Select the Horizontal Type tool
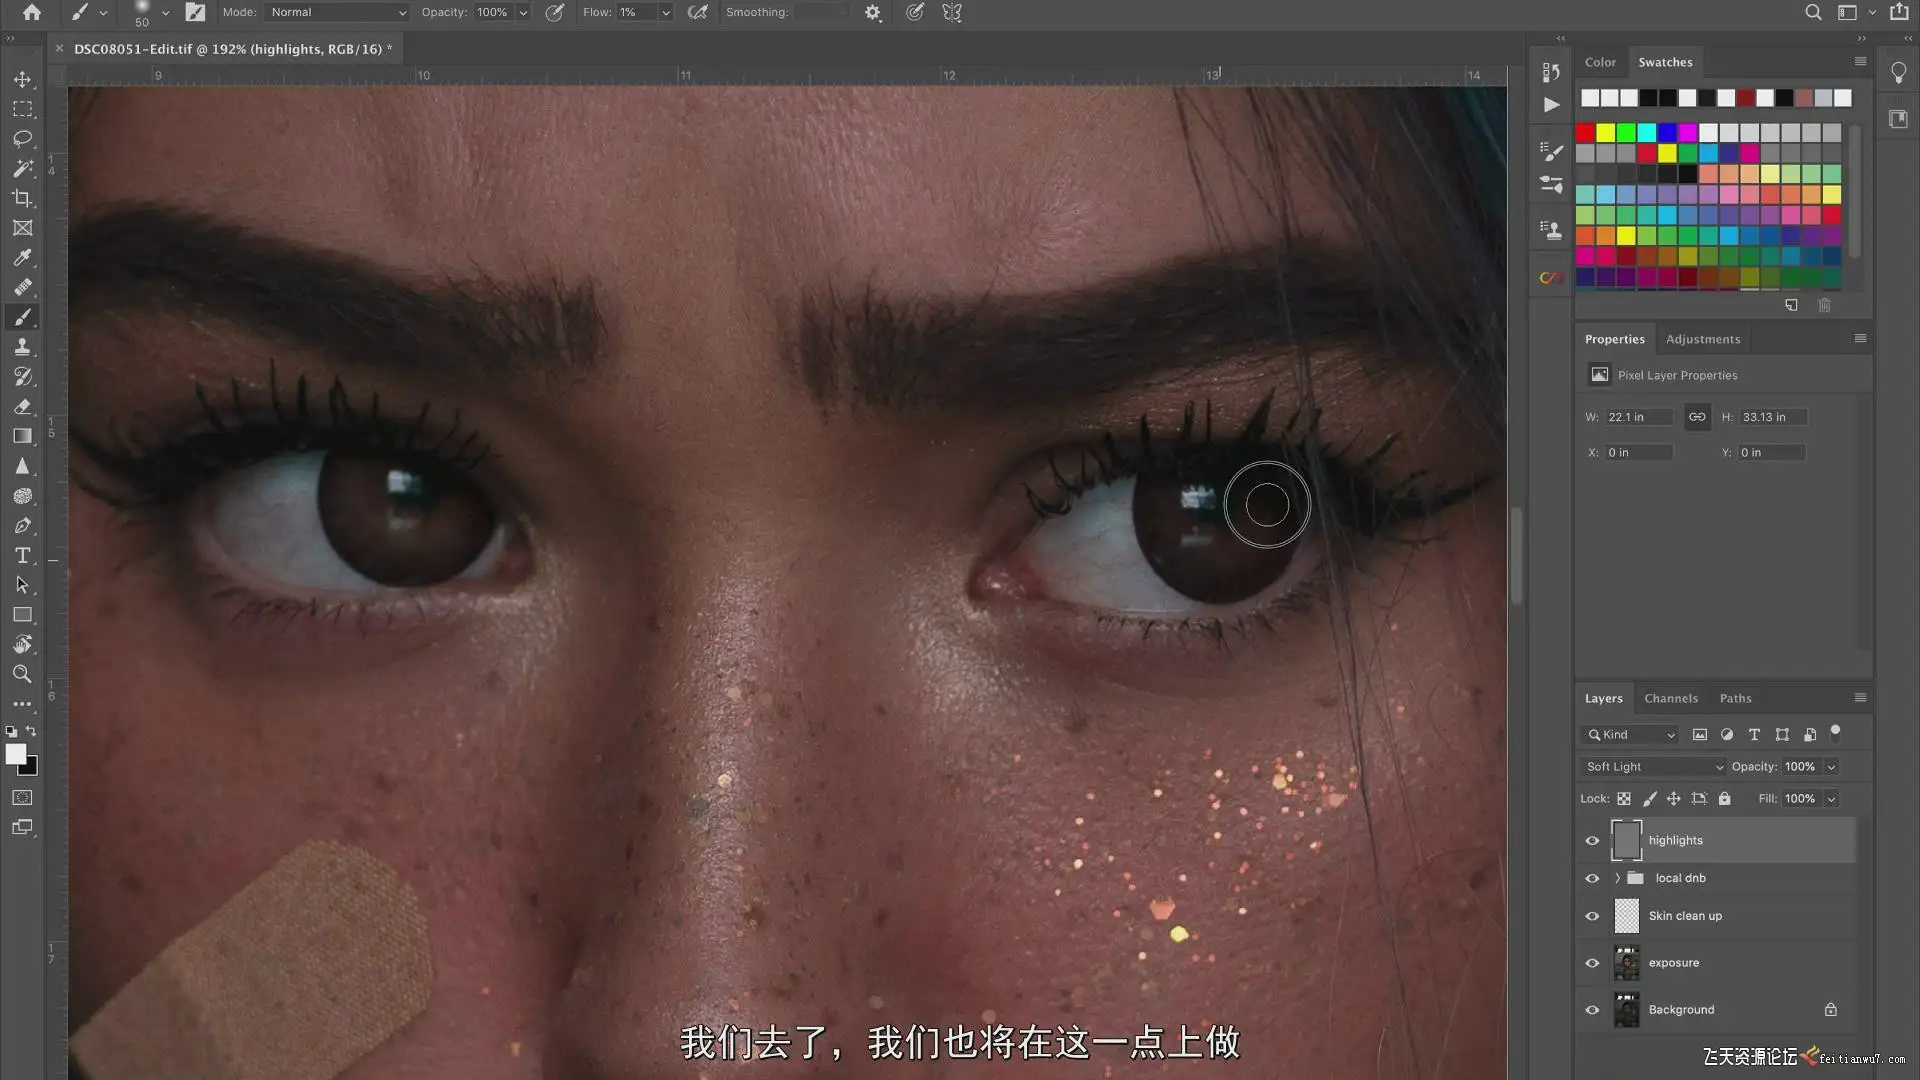Image resolution: width=1920 pixels, height=1080 pixels. (x=22, y=555)
